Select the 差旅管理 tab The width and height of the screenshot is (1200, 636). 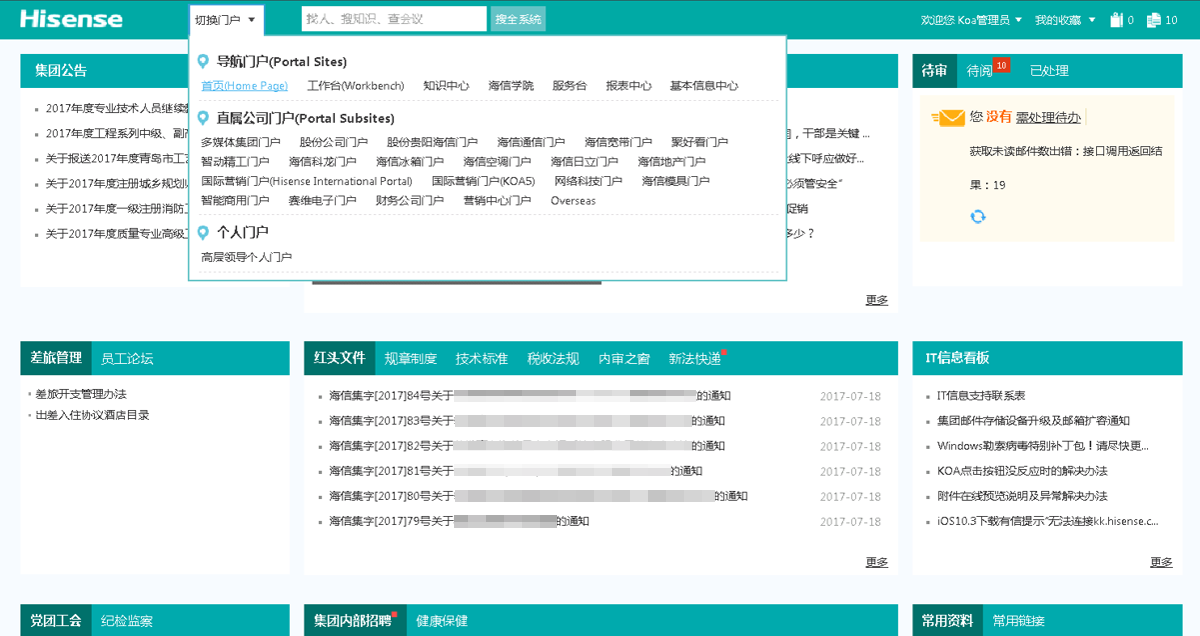pos(56,358)
